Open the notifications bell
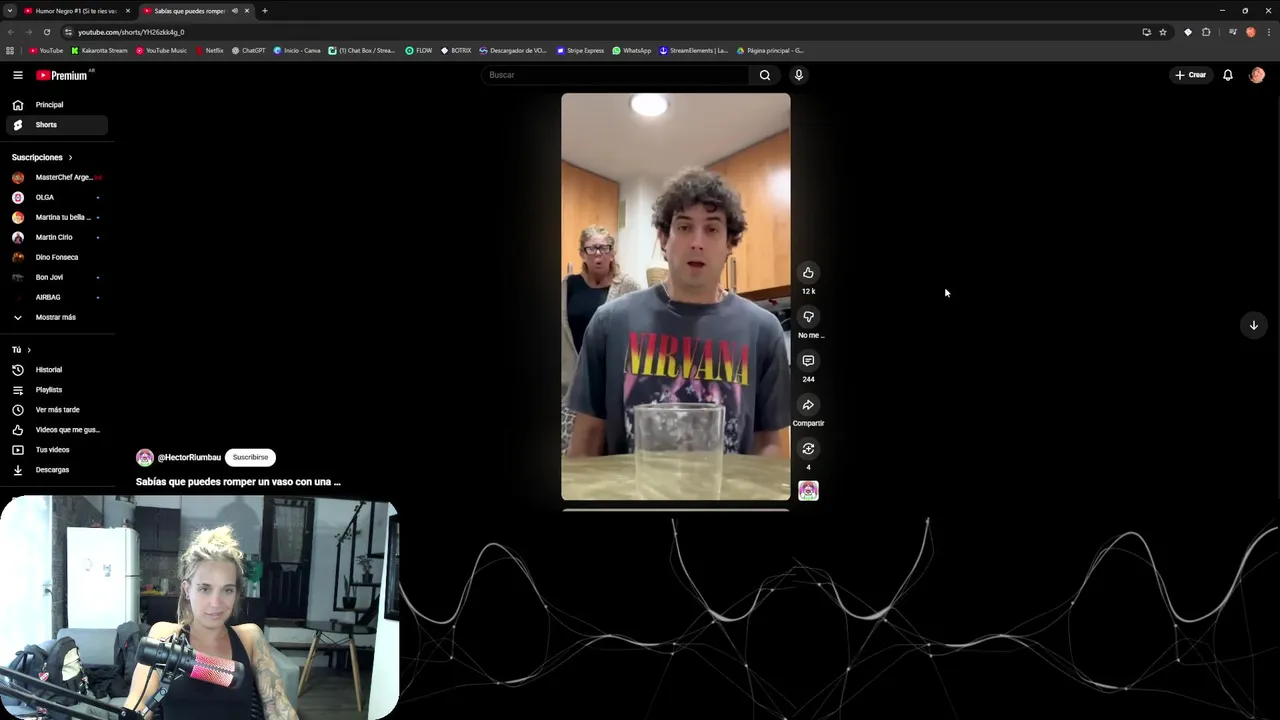The width and height of the screenshot is (1280, 720). [x=1228, y=75]
